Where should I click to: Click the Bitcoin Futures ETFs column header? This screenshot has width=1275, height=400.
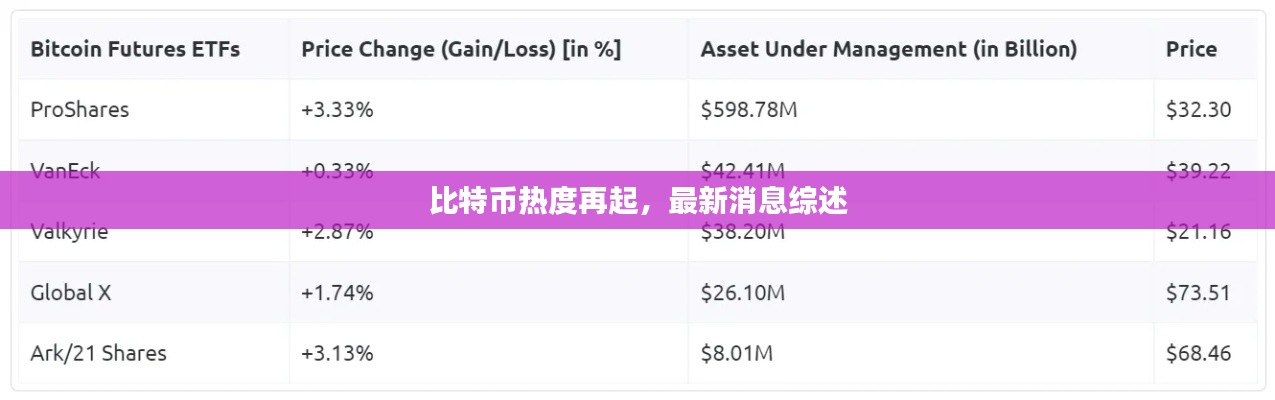coord(135,49)
